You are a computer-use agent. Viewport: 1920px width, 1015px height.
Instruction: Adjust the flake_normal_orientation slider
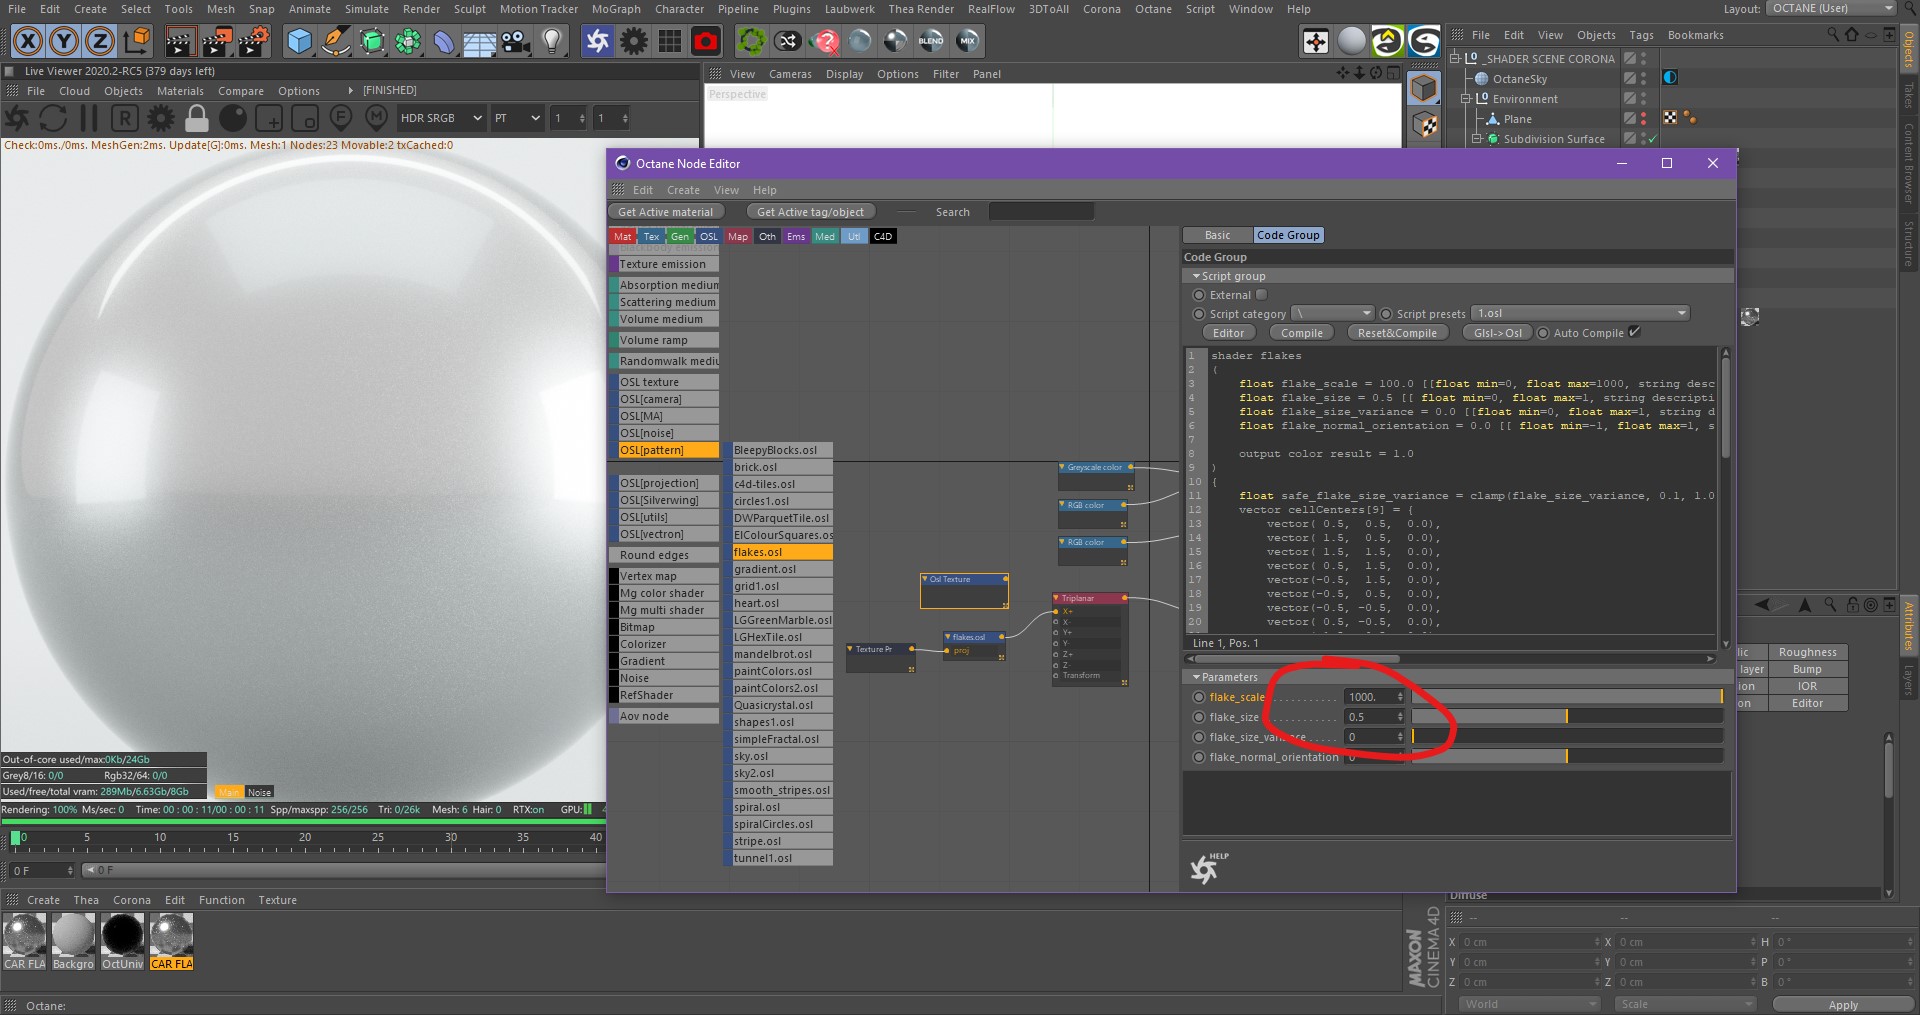coord(1567,757)
